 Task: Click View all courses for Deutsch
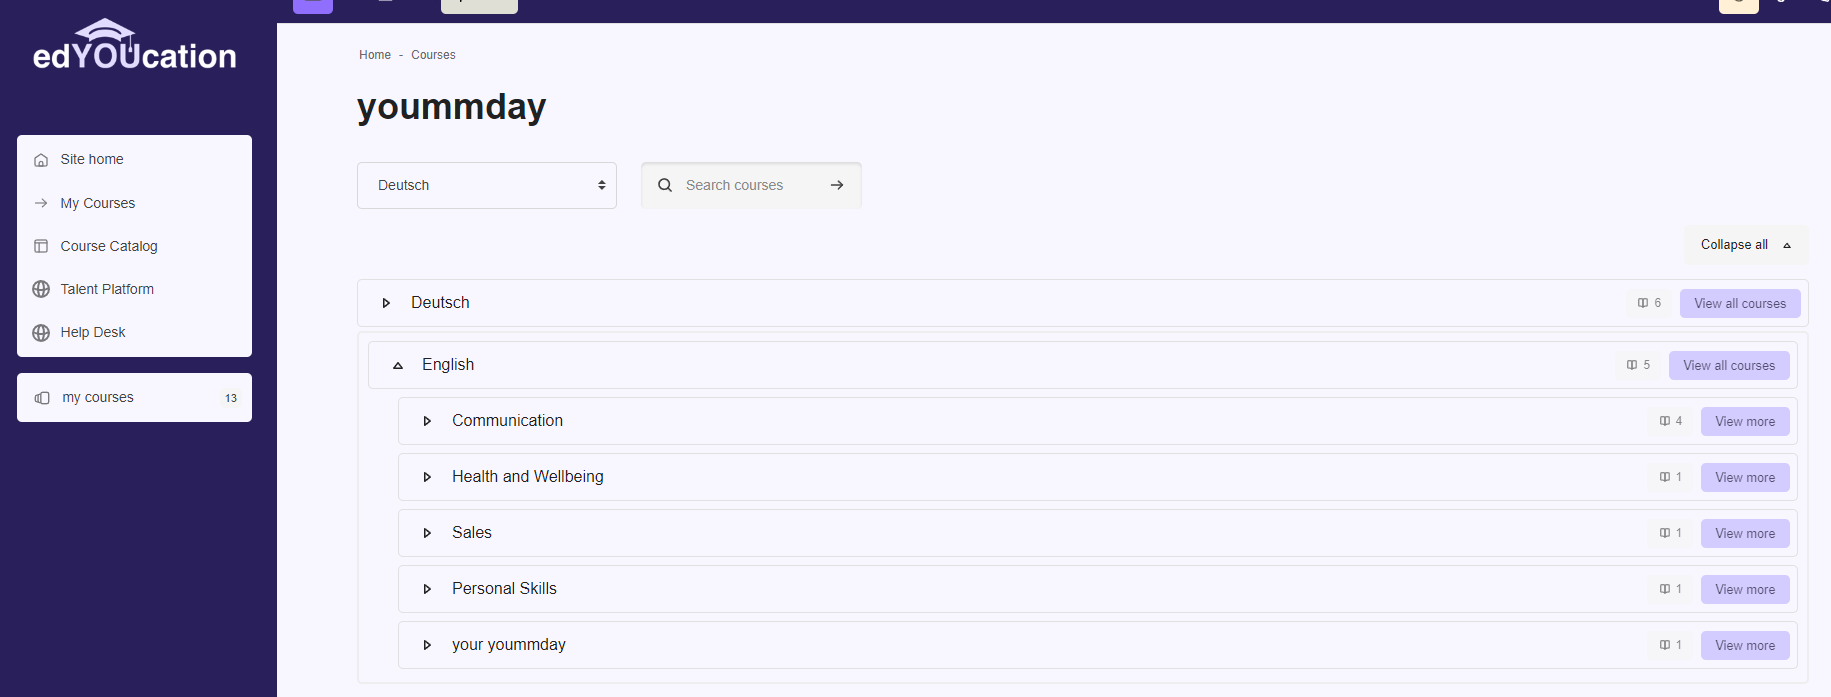coord(1740,303)
